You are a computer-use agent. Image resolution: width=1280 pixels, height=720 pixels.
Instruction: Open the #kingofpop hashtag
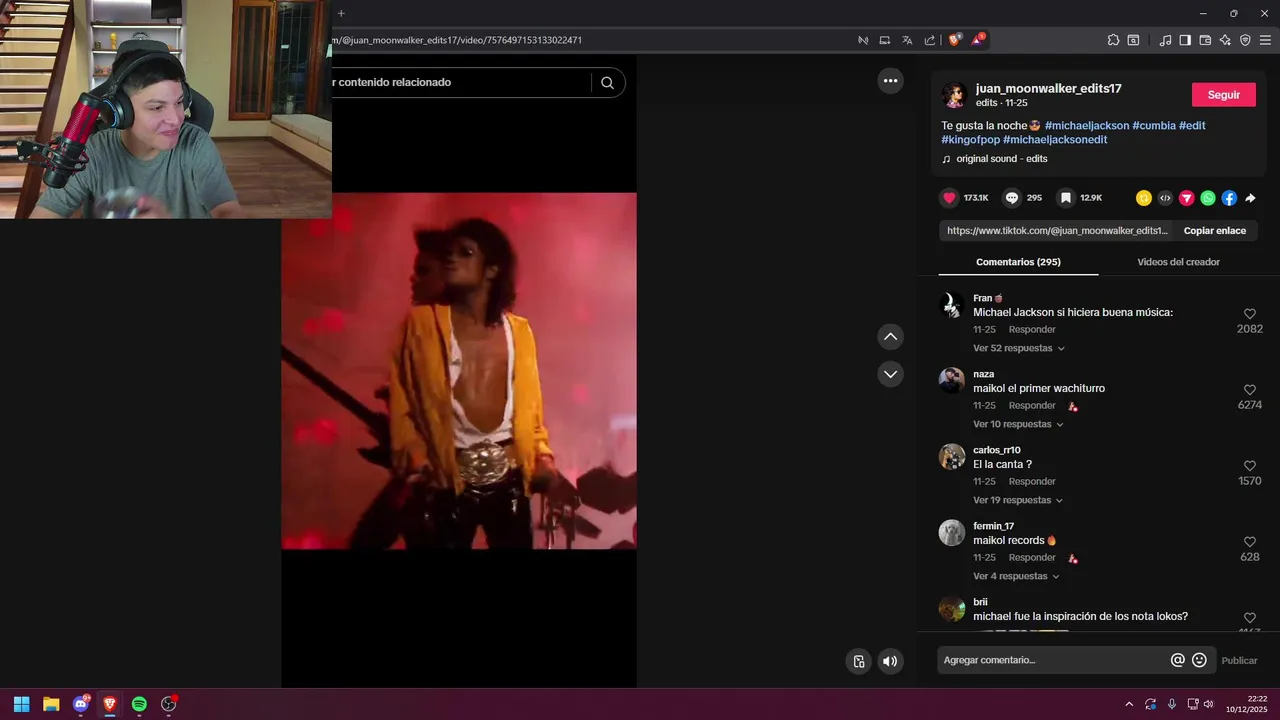coord(970,140)
